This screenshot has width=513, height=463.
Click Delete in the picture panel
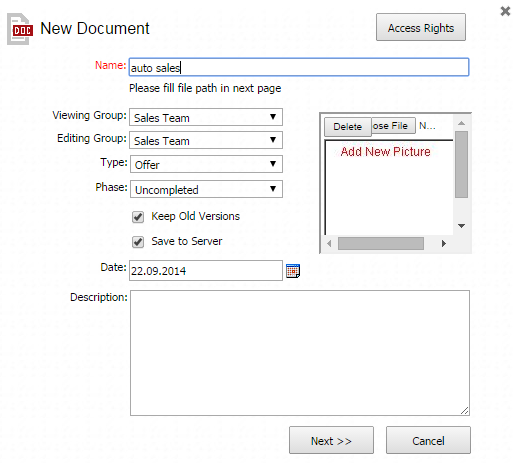tap(348, 127)
